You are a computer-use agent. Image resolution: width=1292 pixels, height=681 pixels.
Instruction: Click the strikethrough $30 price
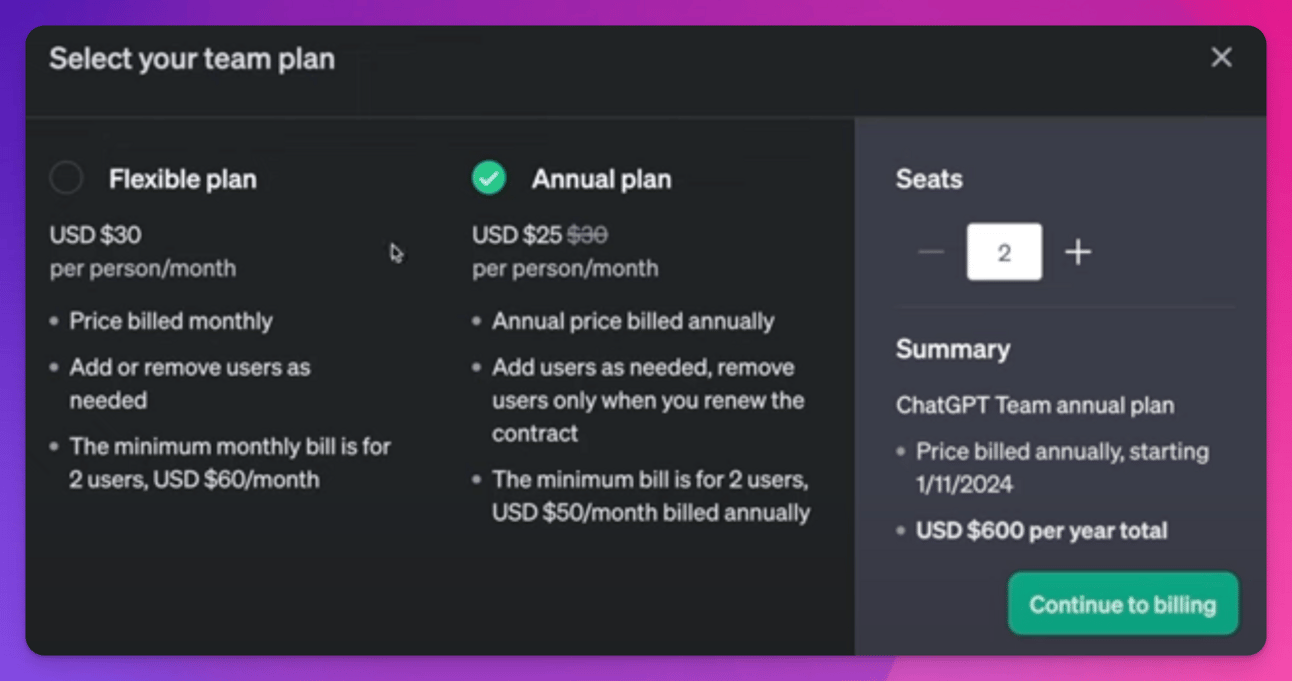588,236
